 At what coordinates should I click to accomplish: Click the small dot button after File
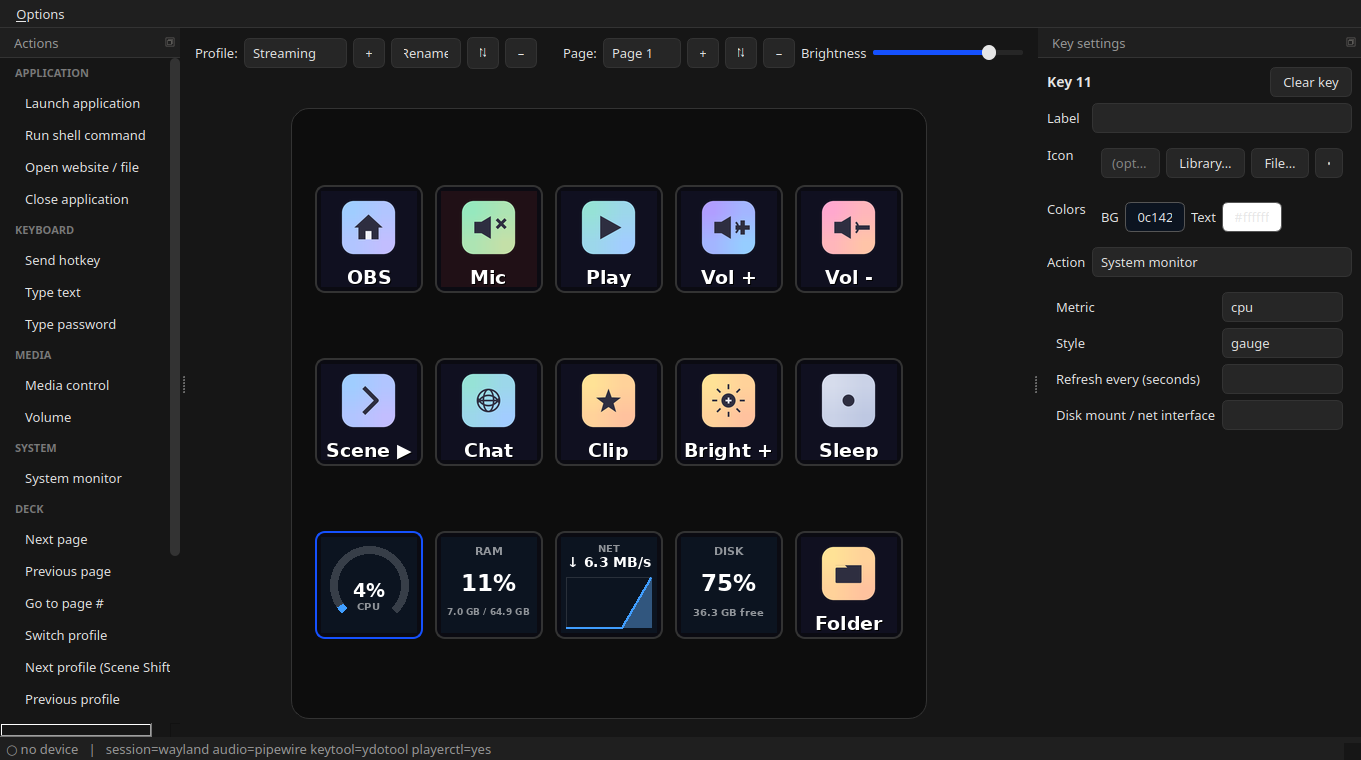pos(1329,163)
